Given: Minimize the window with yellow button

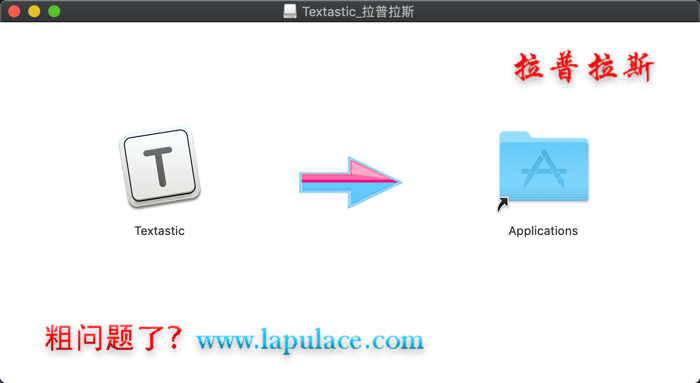Looking at the screenshot, I should pos(34,11).
